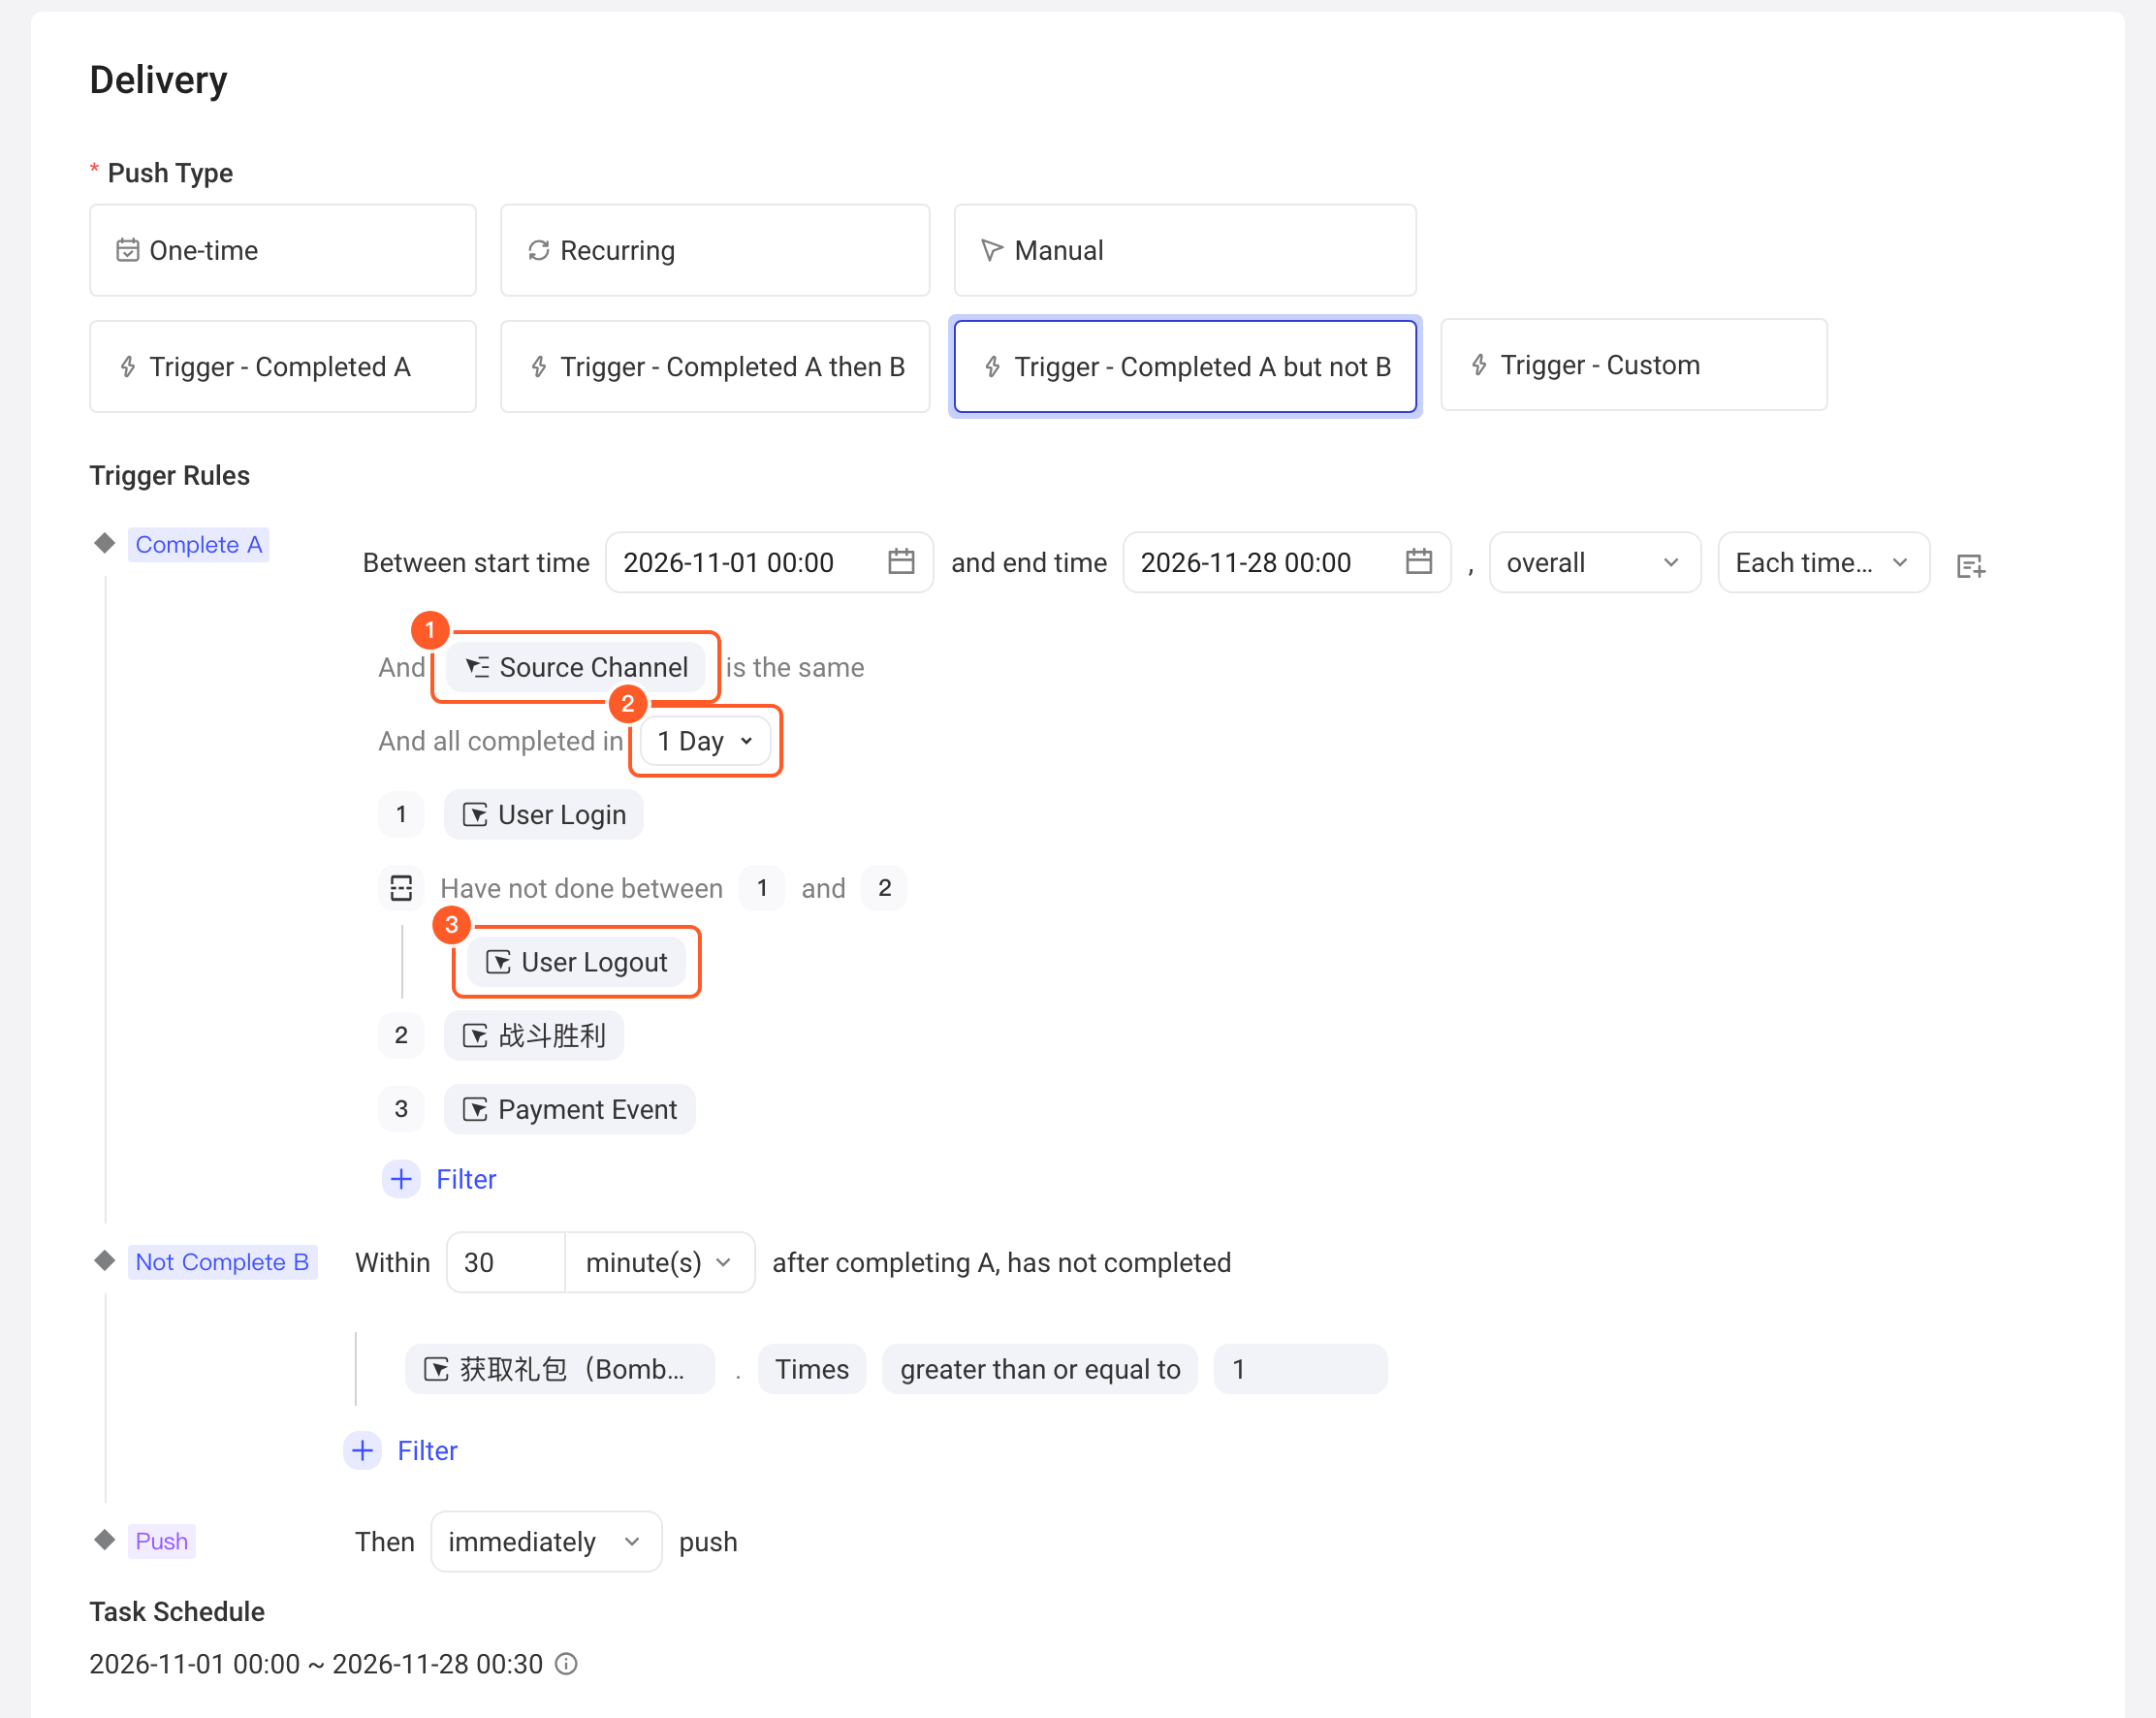
Task: Click the User Logout event chip
Action: tap(576, 961)
